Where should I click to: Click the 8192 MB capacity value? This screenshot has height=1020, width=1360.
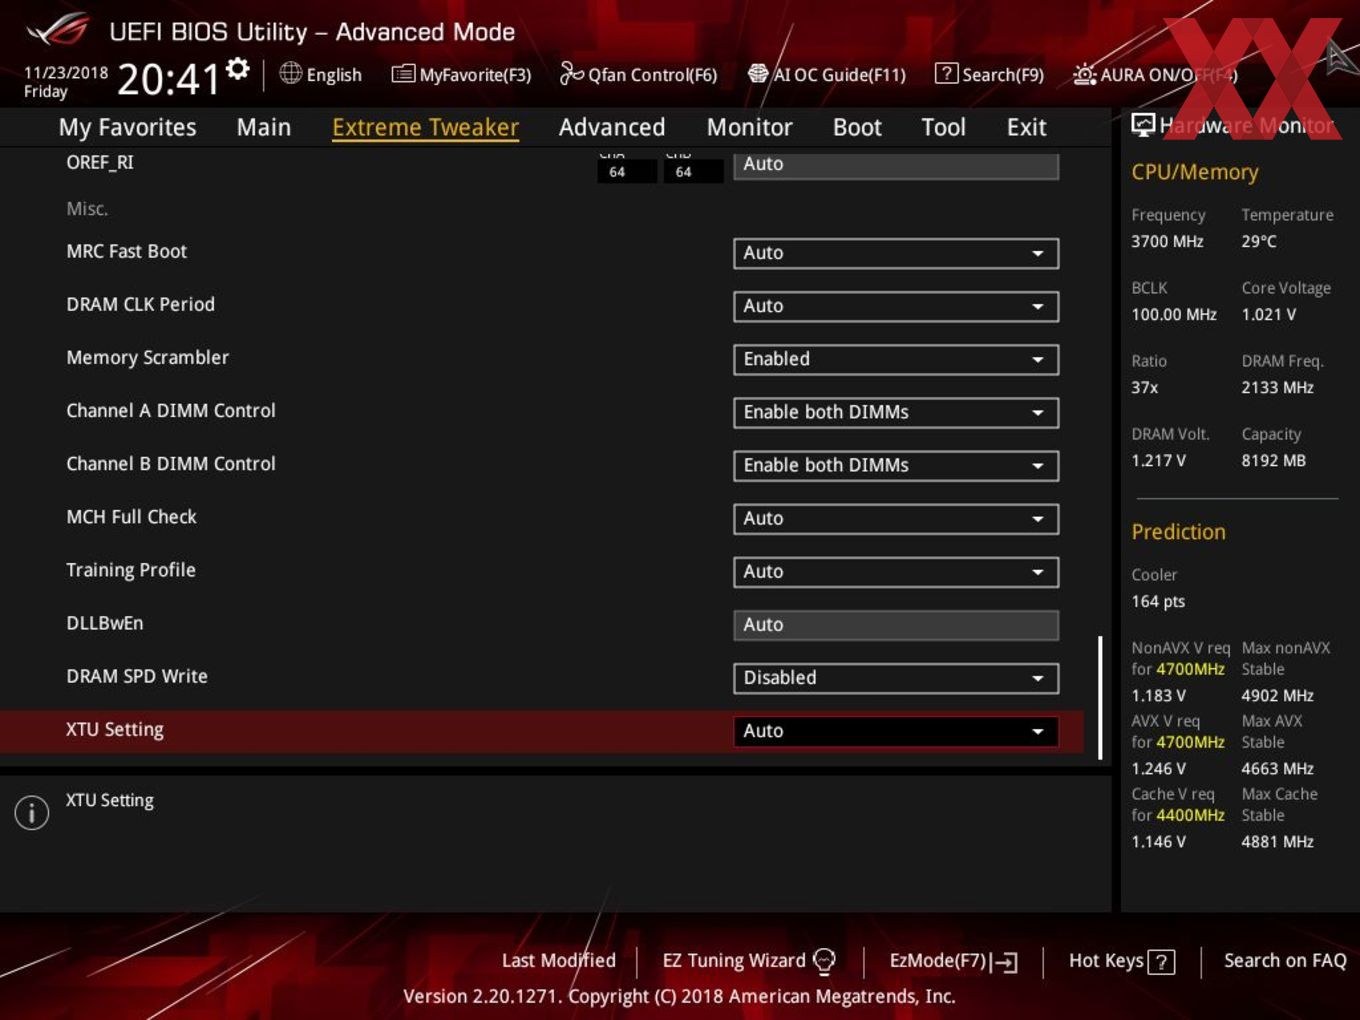click(x=1273, y=460)
